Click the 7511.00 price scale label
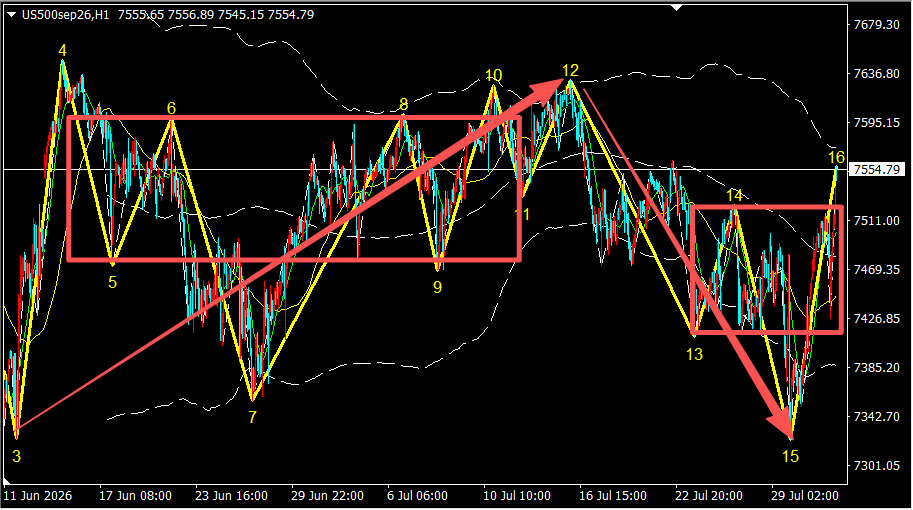 pos(876,221)
